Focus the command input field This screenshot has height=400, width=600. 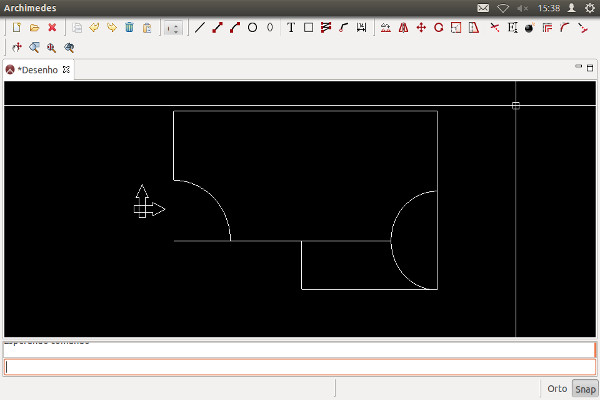(300, 367)
